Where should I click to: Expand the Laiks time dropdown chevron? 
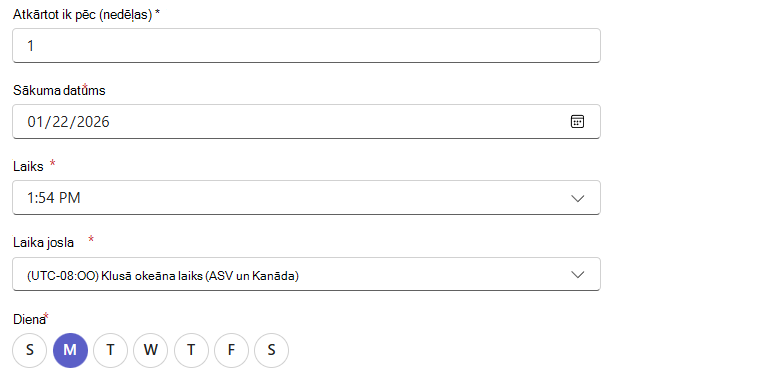(x=578, y=198)
